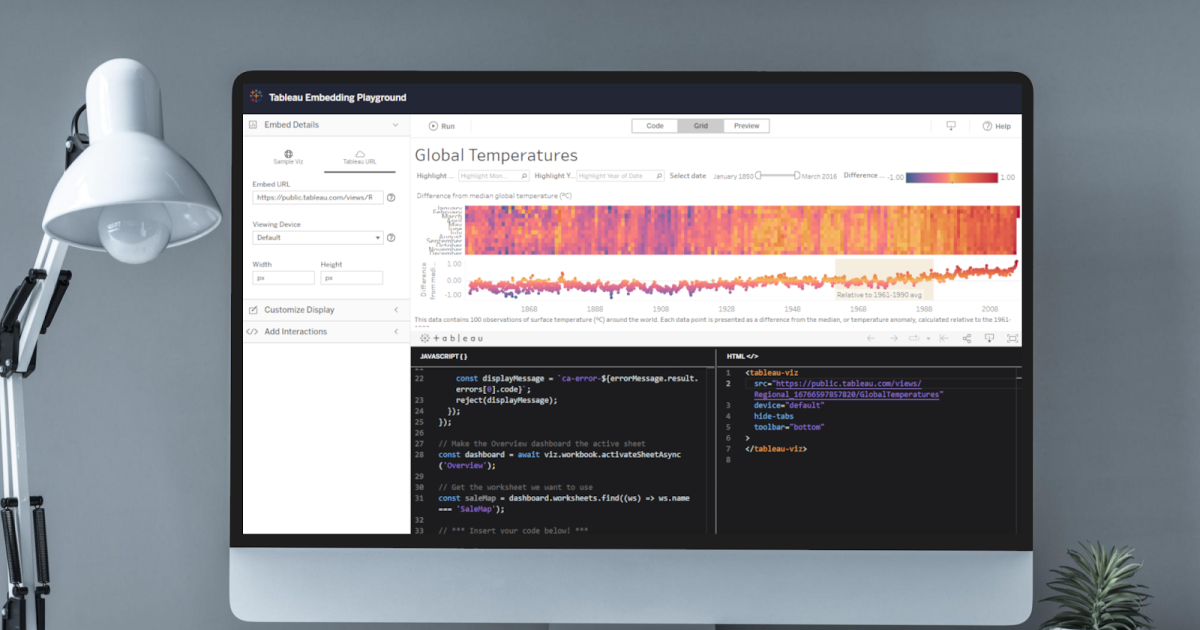Click the 'Make the Overview dashboard' comment line
The width and height of the screenshot is (1200, 630).
(x=541, y=443)
